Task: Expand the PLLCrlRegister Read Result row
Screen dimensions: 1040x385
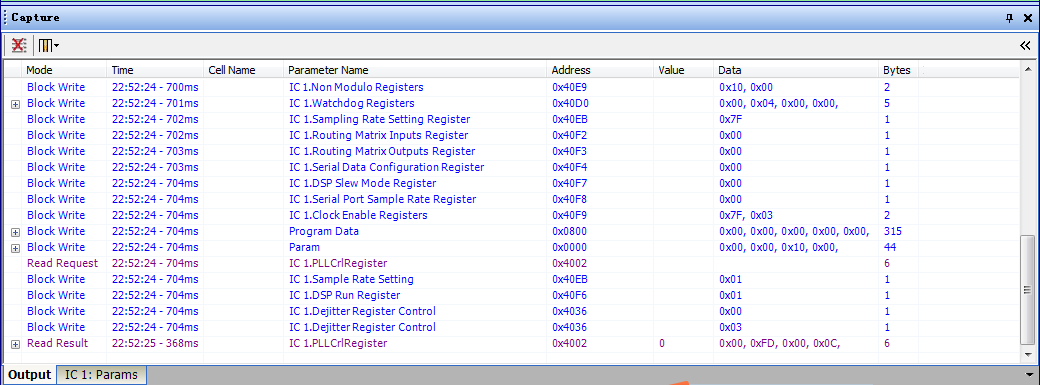Action: point(15,344)
